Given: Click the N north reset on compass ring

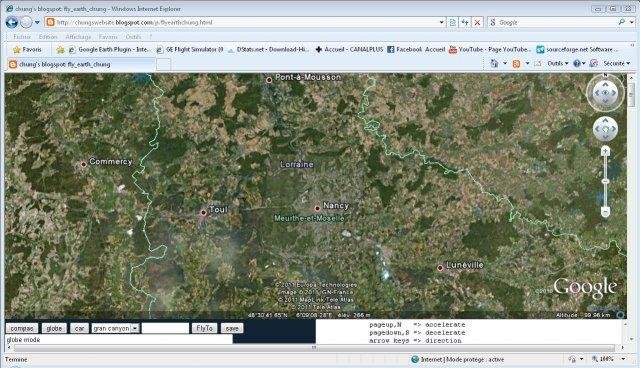Looking at the screenshot, I should [x=605, y=75].
